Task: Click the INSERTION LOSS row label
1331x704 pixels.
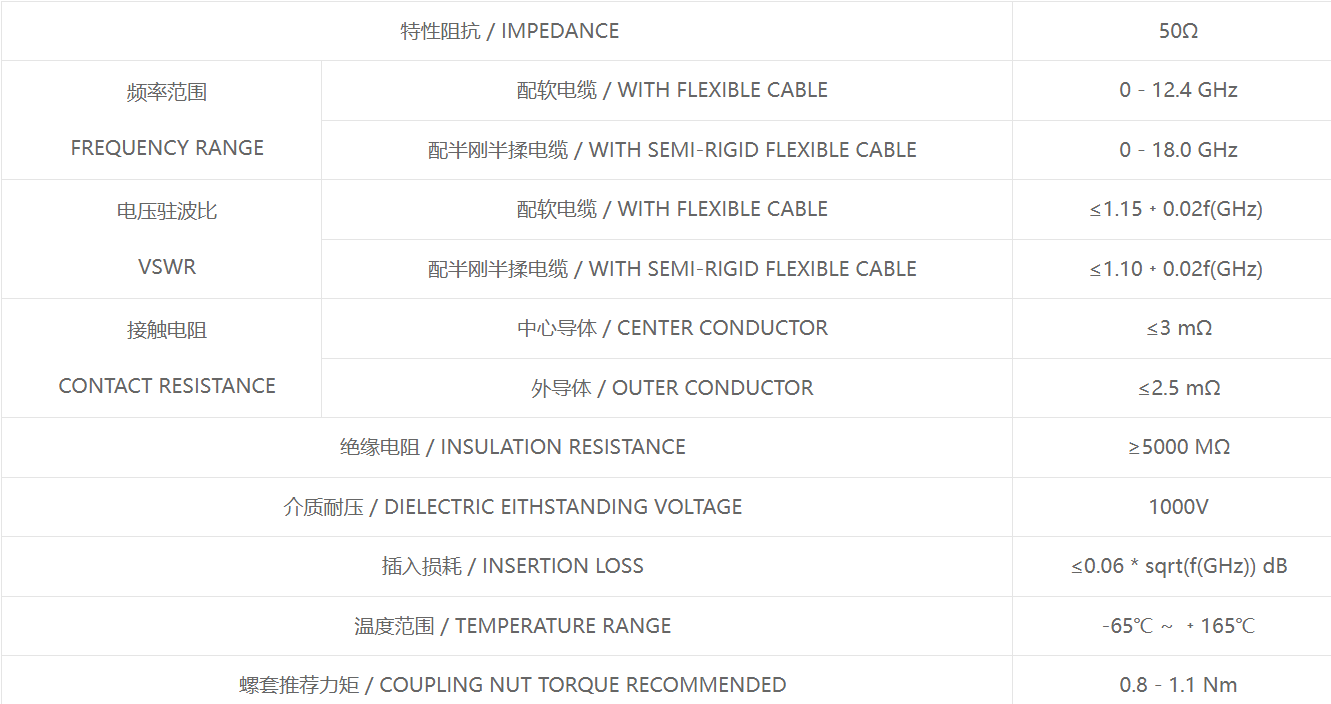Action: point(513,566)
